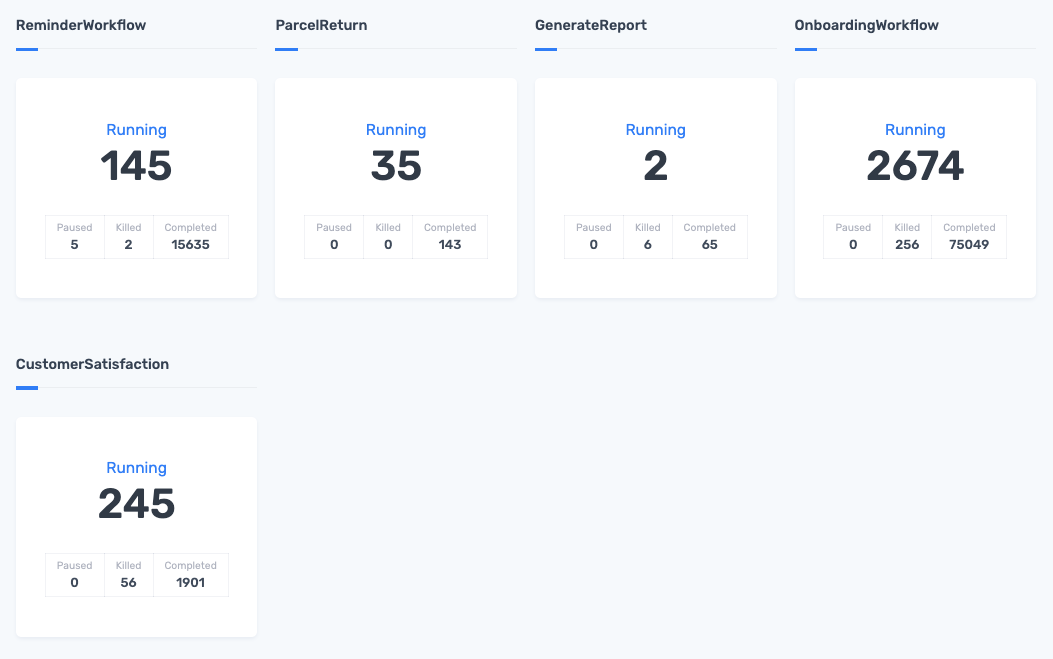
Task: Select the Completed label in CustomerSatisfaction card
Action: pyautogui.click(x=191, y=566)
